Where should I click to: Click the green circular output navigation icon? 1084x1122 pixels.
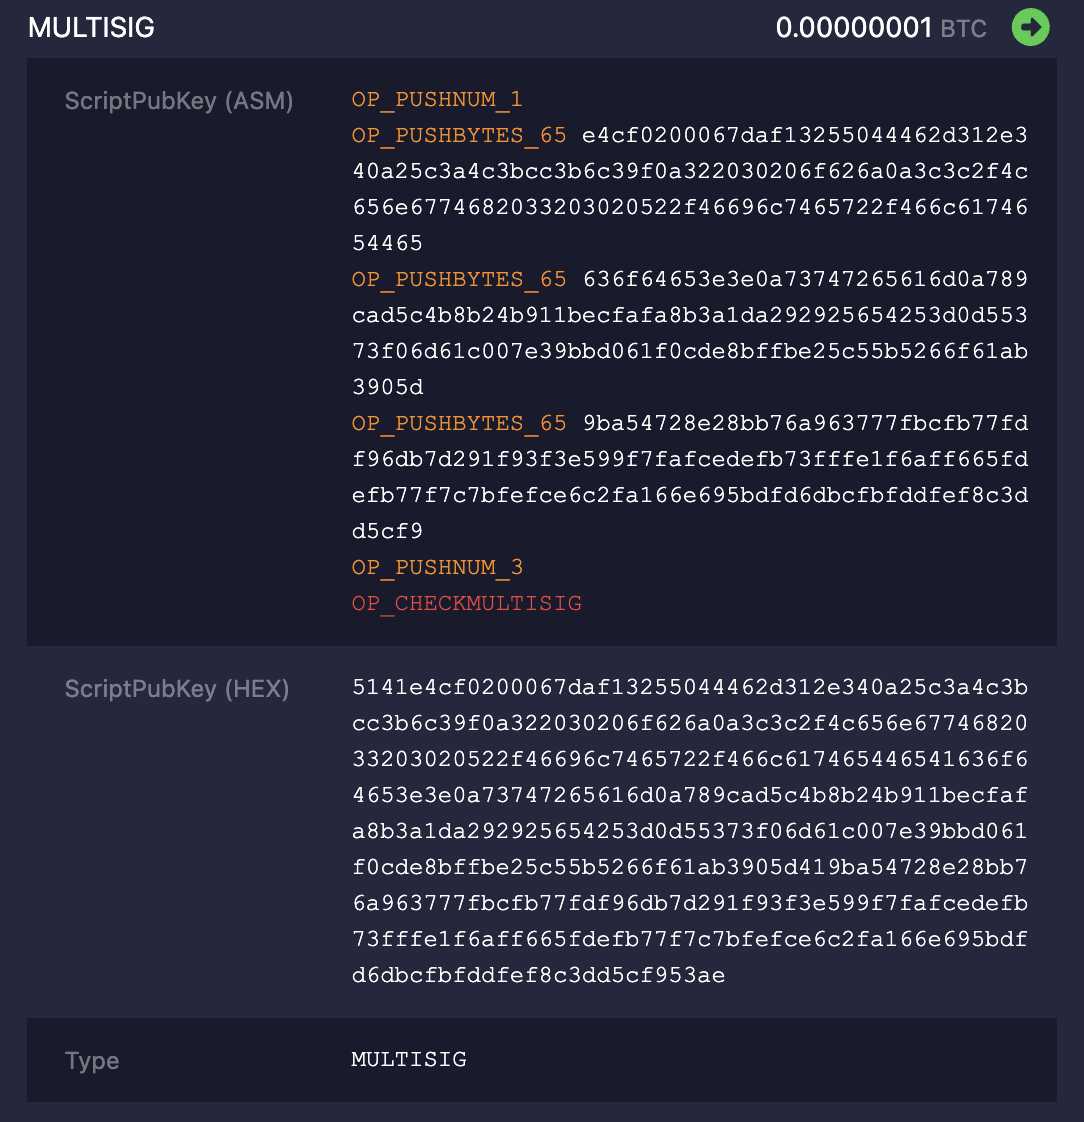[x=1030, y=27]
